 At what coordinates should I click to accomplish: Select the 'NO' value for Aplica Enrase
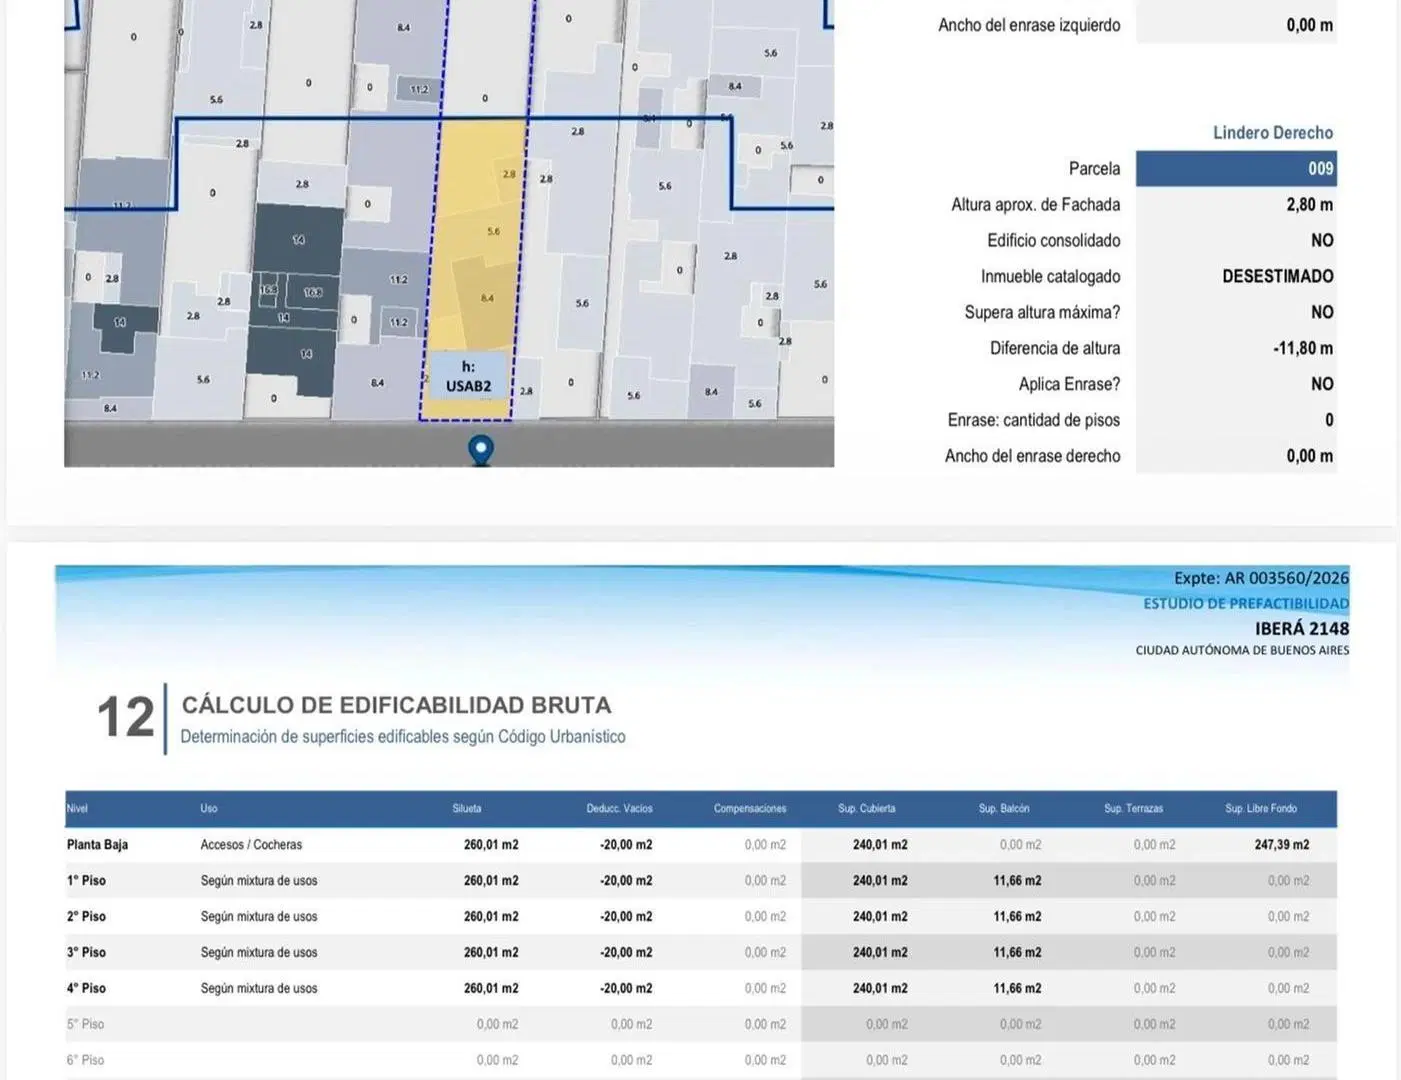click(x=1322, y=385)
